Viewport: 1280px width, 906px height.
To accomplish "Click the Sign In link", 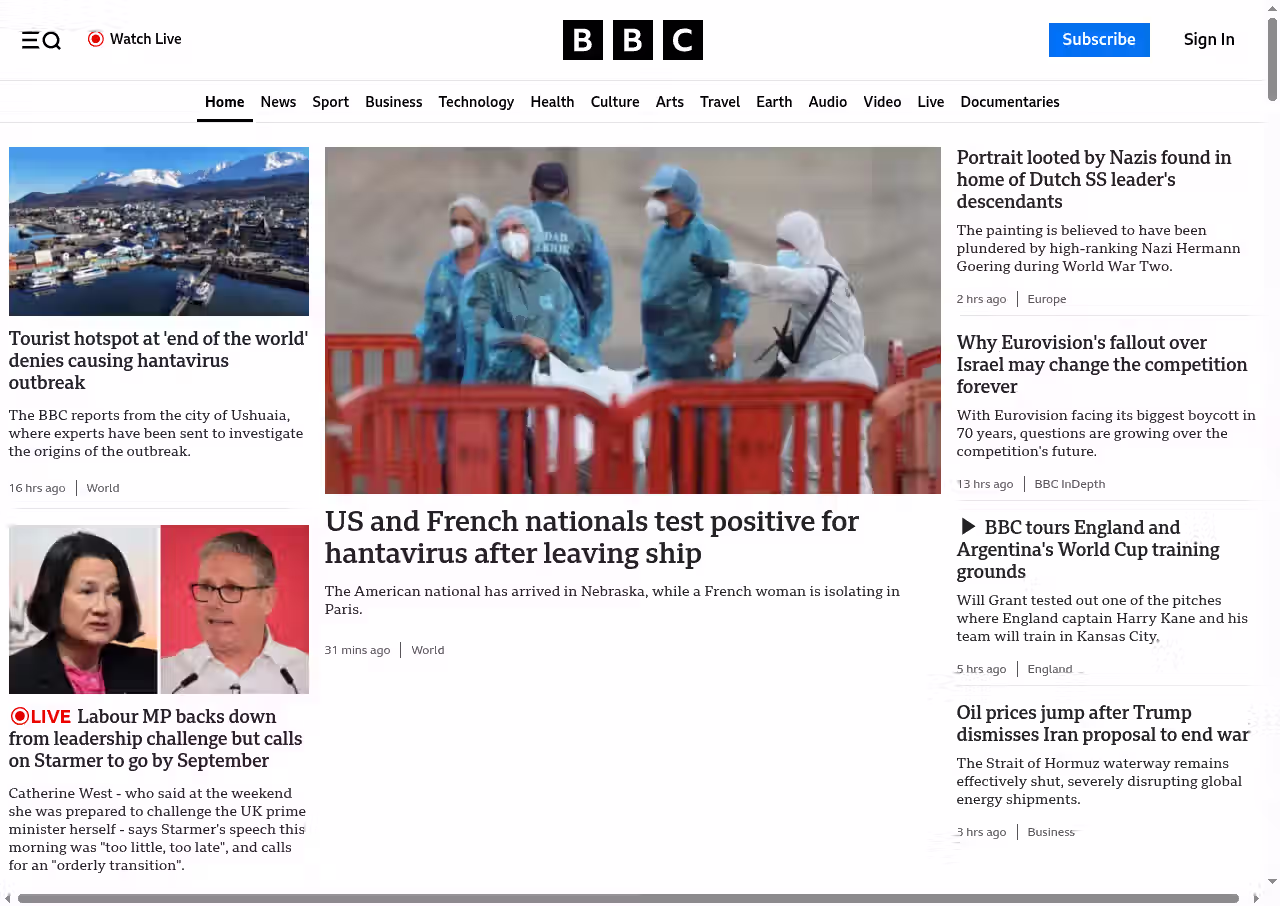I will click(x=1209, y=40).
